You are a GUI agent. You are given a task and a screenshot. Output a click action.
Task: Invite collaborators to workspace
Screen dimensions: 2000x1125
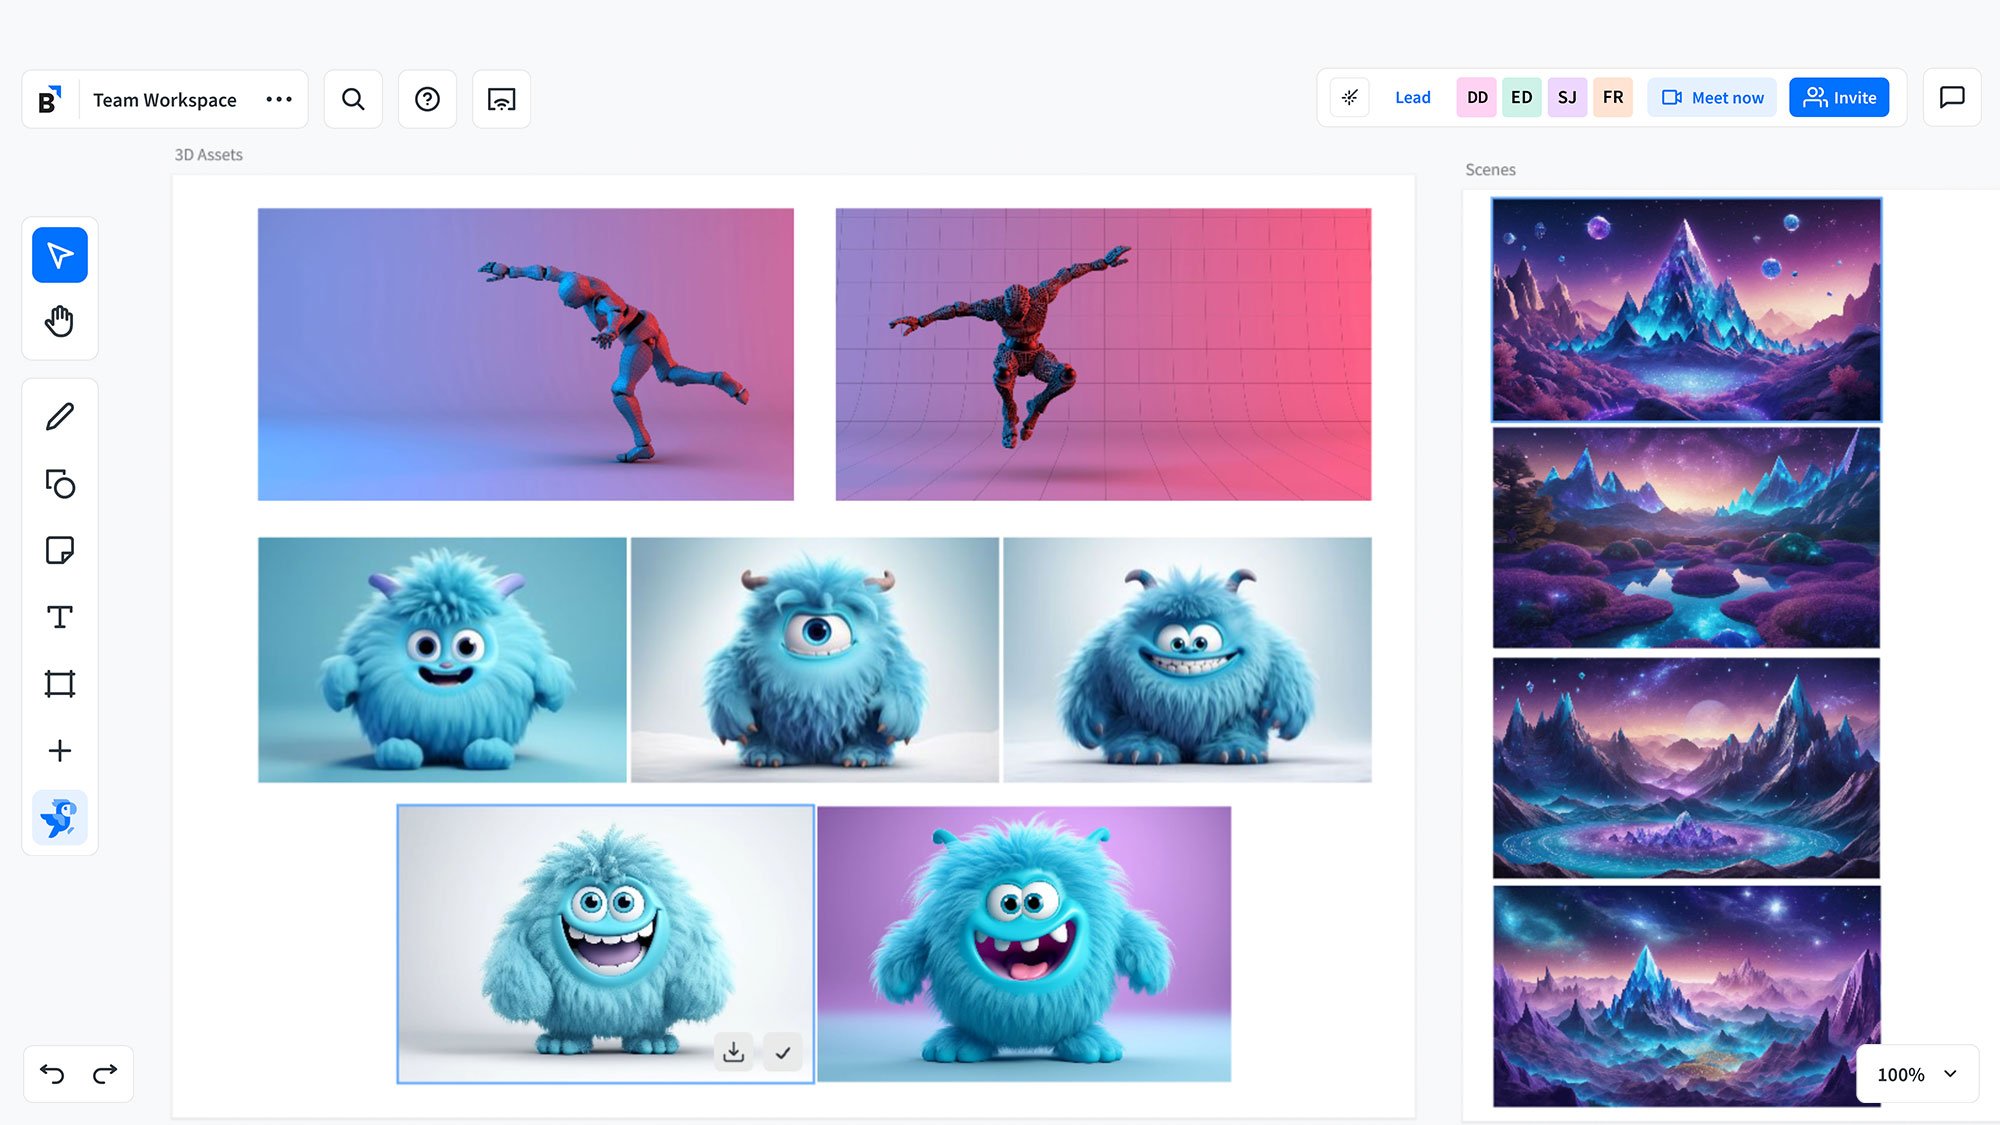(1839, 97)
